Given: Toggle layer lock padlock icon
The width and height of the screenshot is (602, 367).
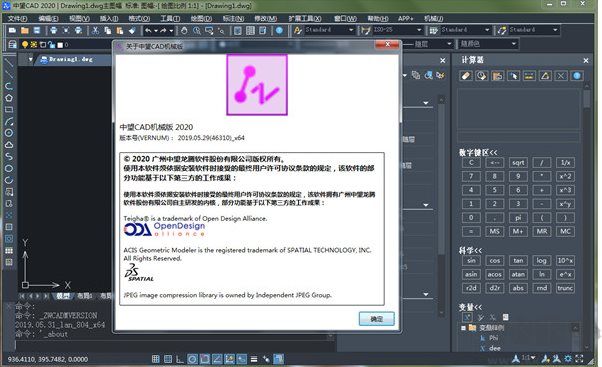Looking at the screenshot, I should 51,45.
